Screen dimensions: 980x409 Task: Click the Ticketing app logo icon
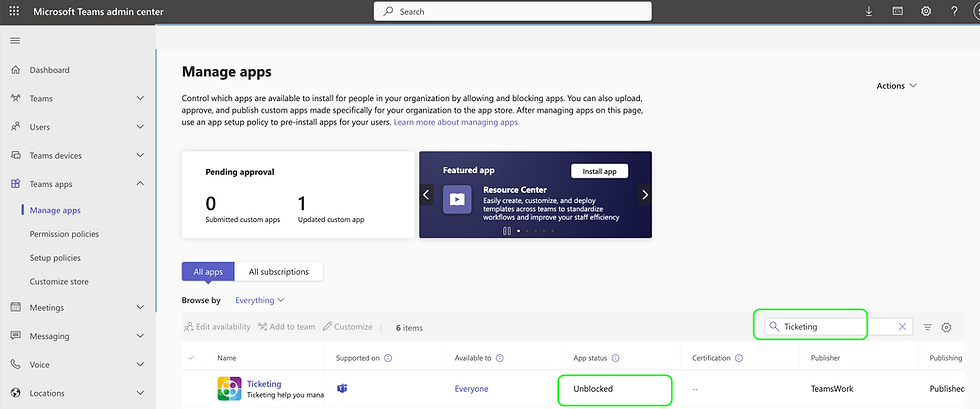coord(229,389)
